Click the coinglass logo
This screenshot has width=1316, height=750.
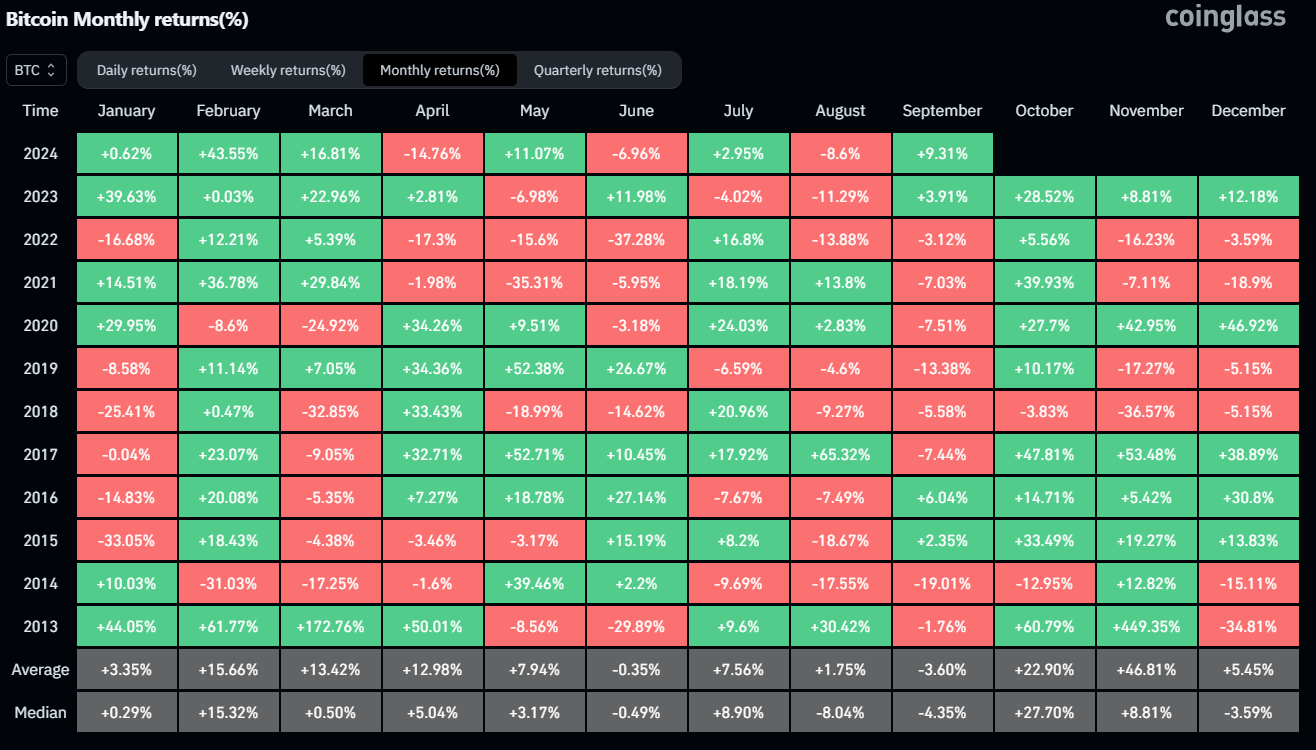click(1225, 18)
